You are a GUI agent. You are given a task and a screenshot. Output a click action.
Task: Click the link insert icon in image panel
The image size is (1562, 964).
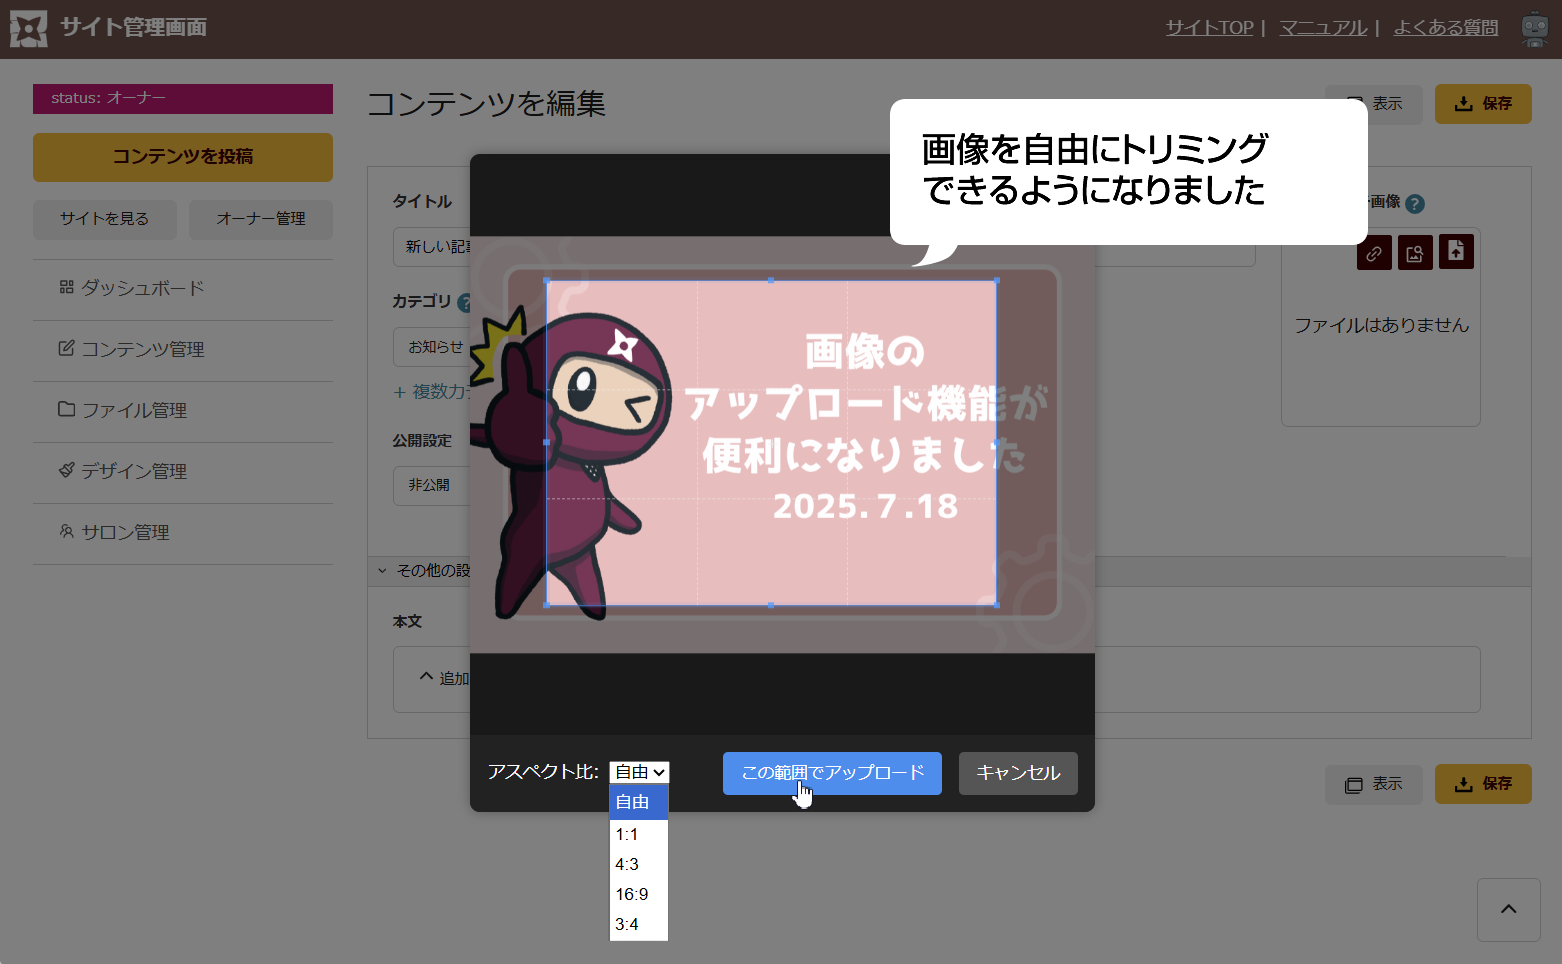(x=1374, y=253)
